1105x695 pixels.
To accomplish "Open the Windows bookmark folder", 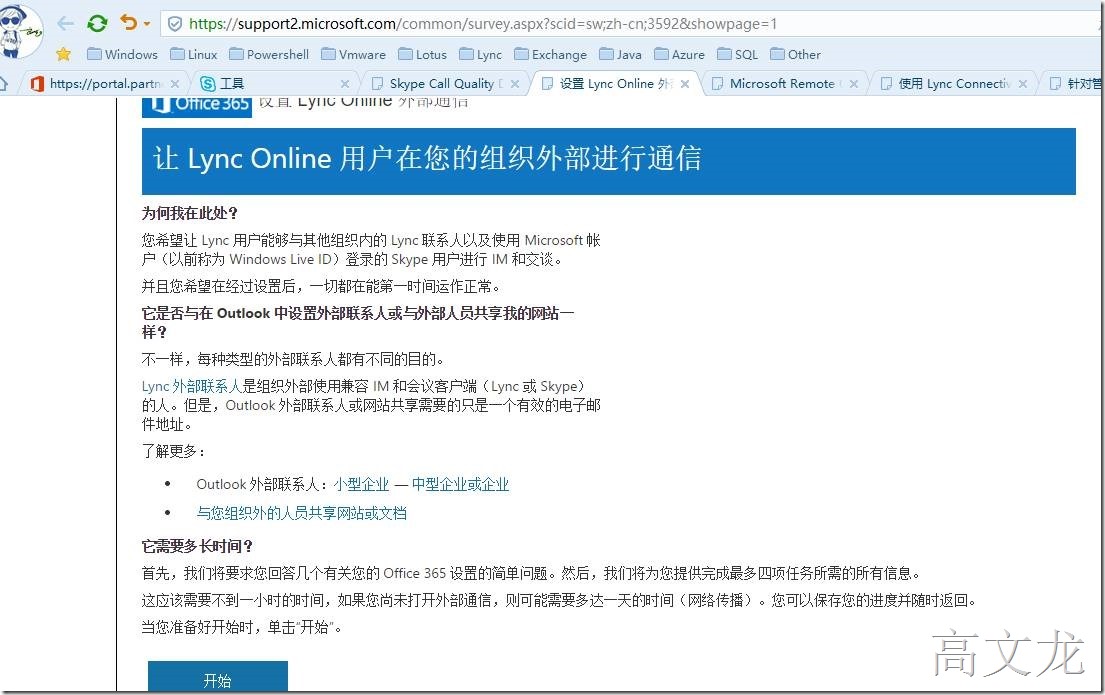I will [122, 54].
